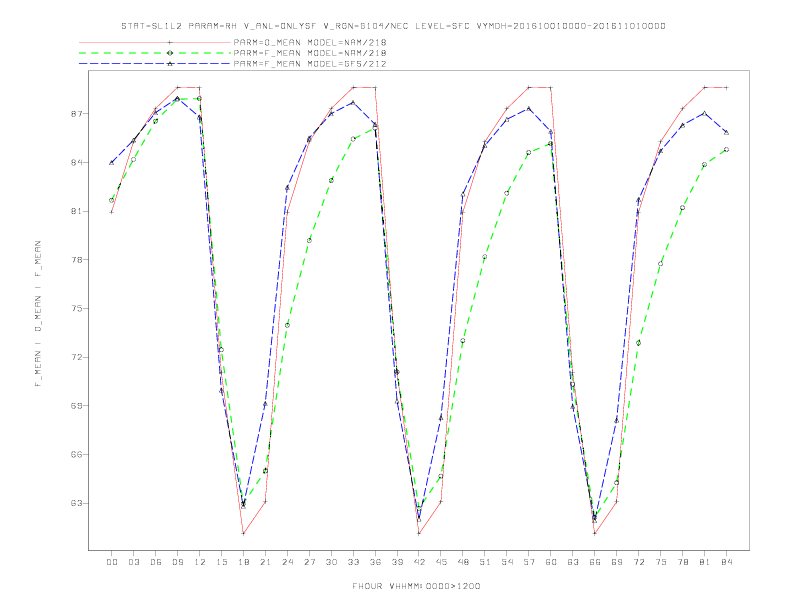Click green NAM circle data point at hour 48

click(463, 341)
